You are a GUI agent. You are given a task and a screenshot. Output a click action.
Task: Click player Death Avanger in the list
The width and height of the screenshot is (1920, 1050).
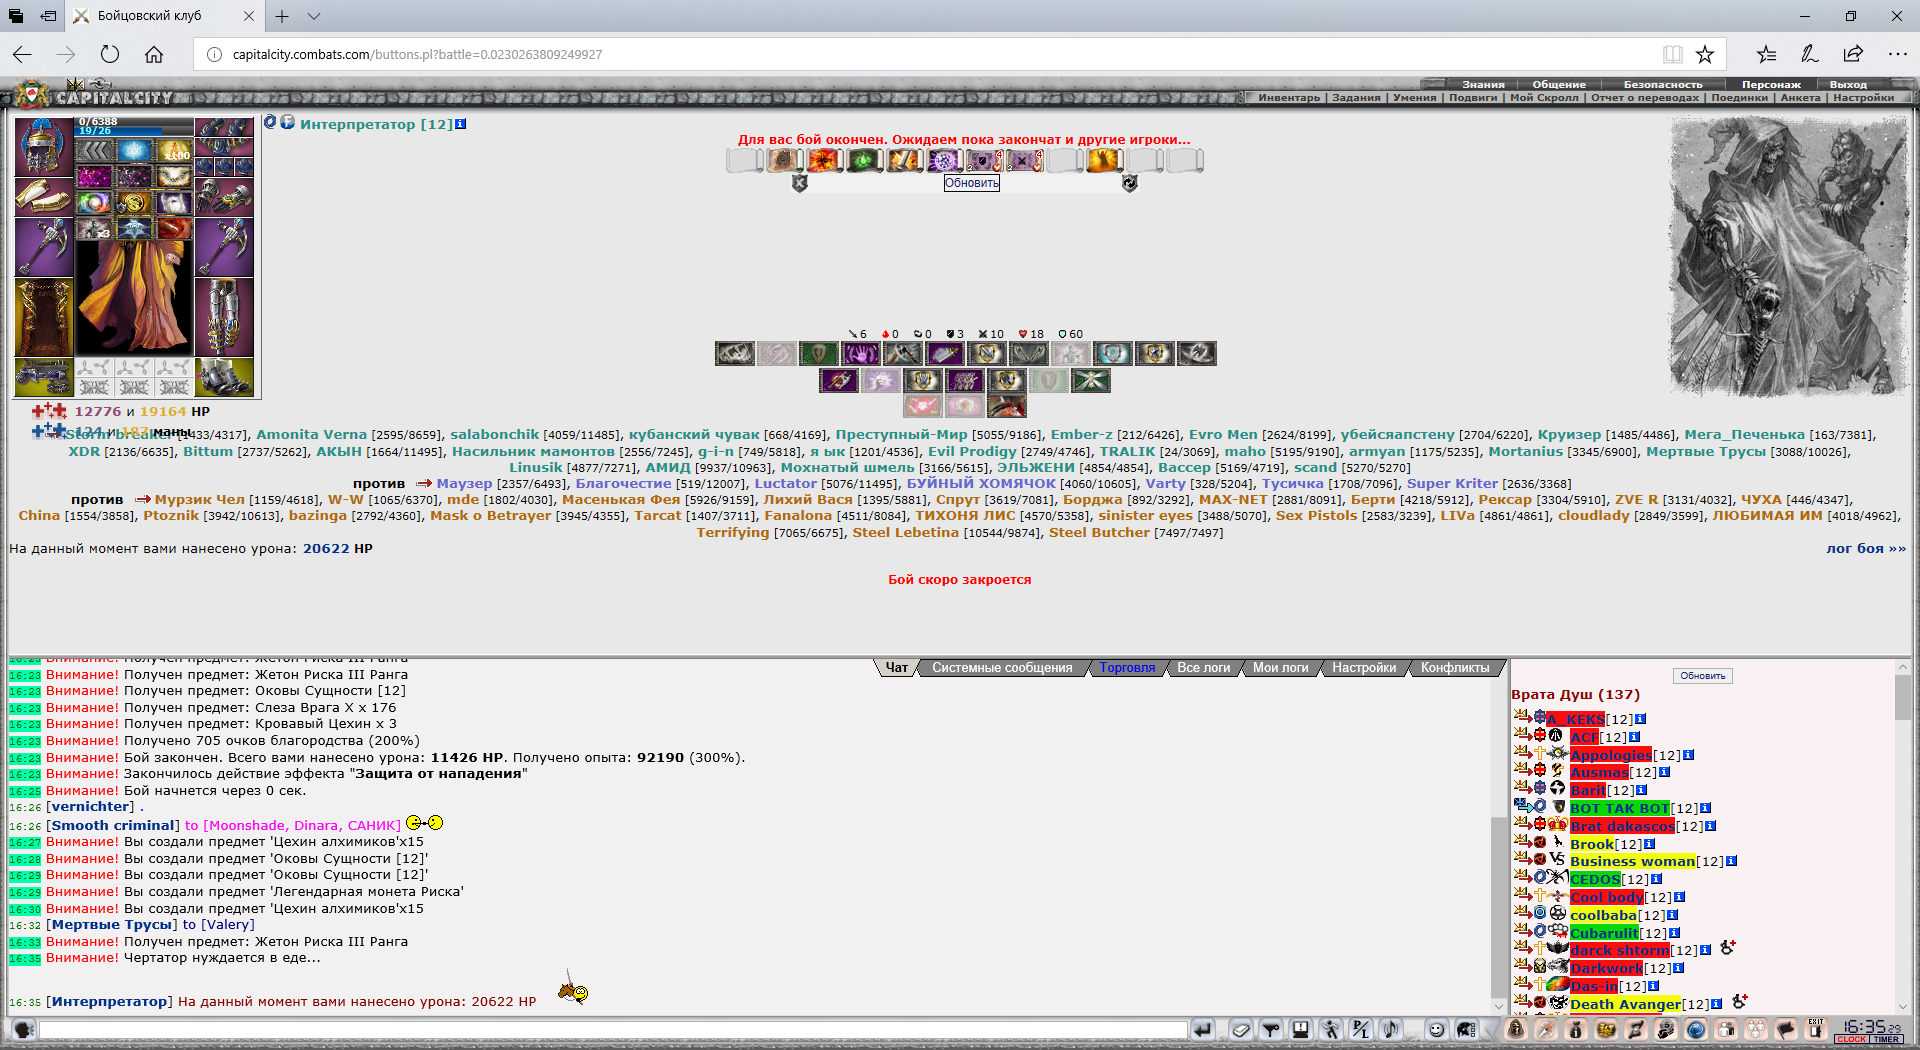coord(1625,1005)
